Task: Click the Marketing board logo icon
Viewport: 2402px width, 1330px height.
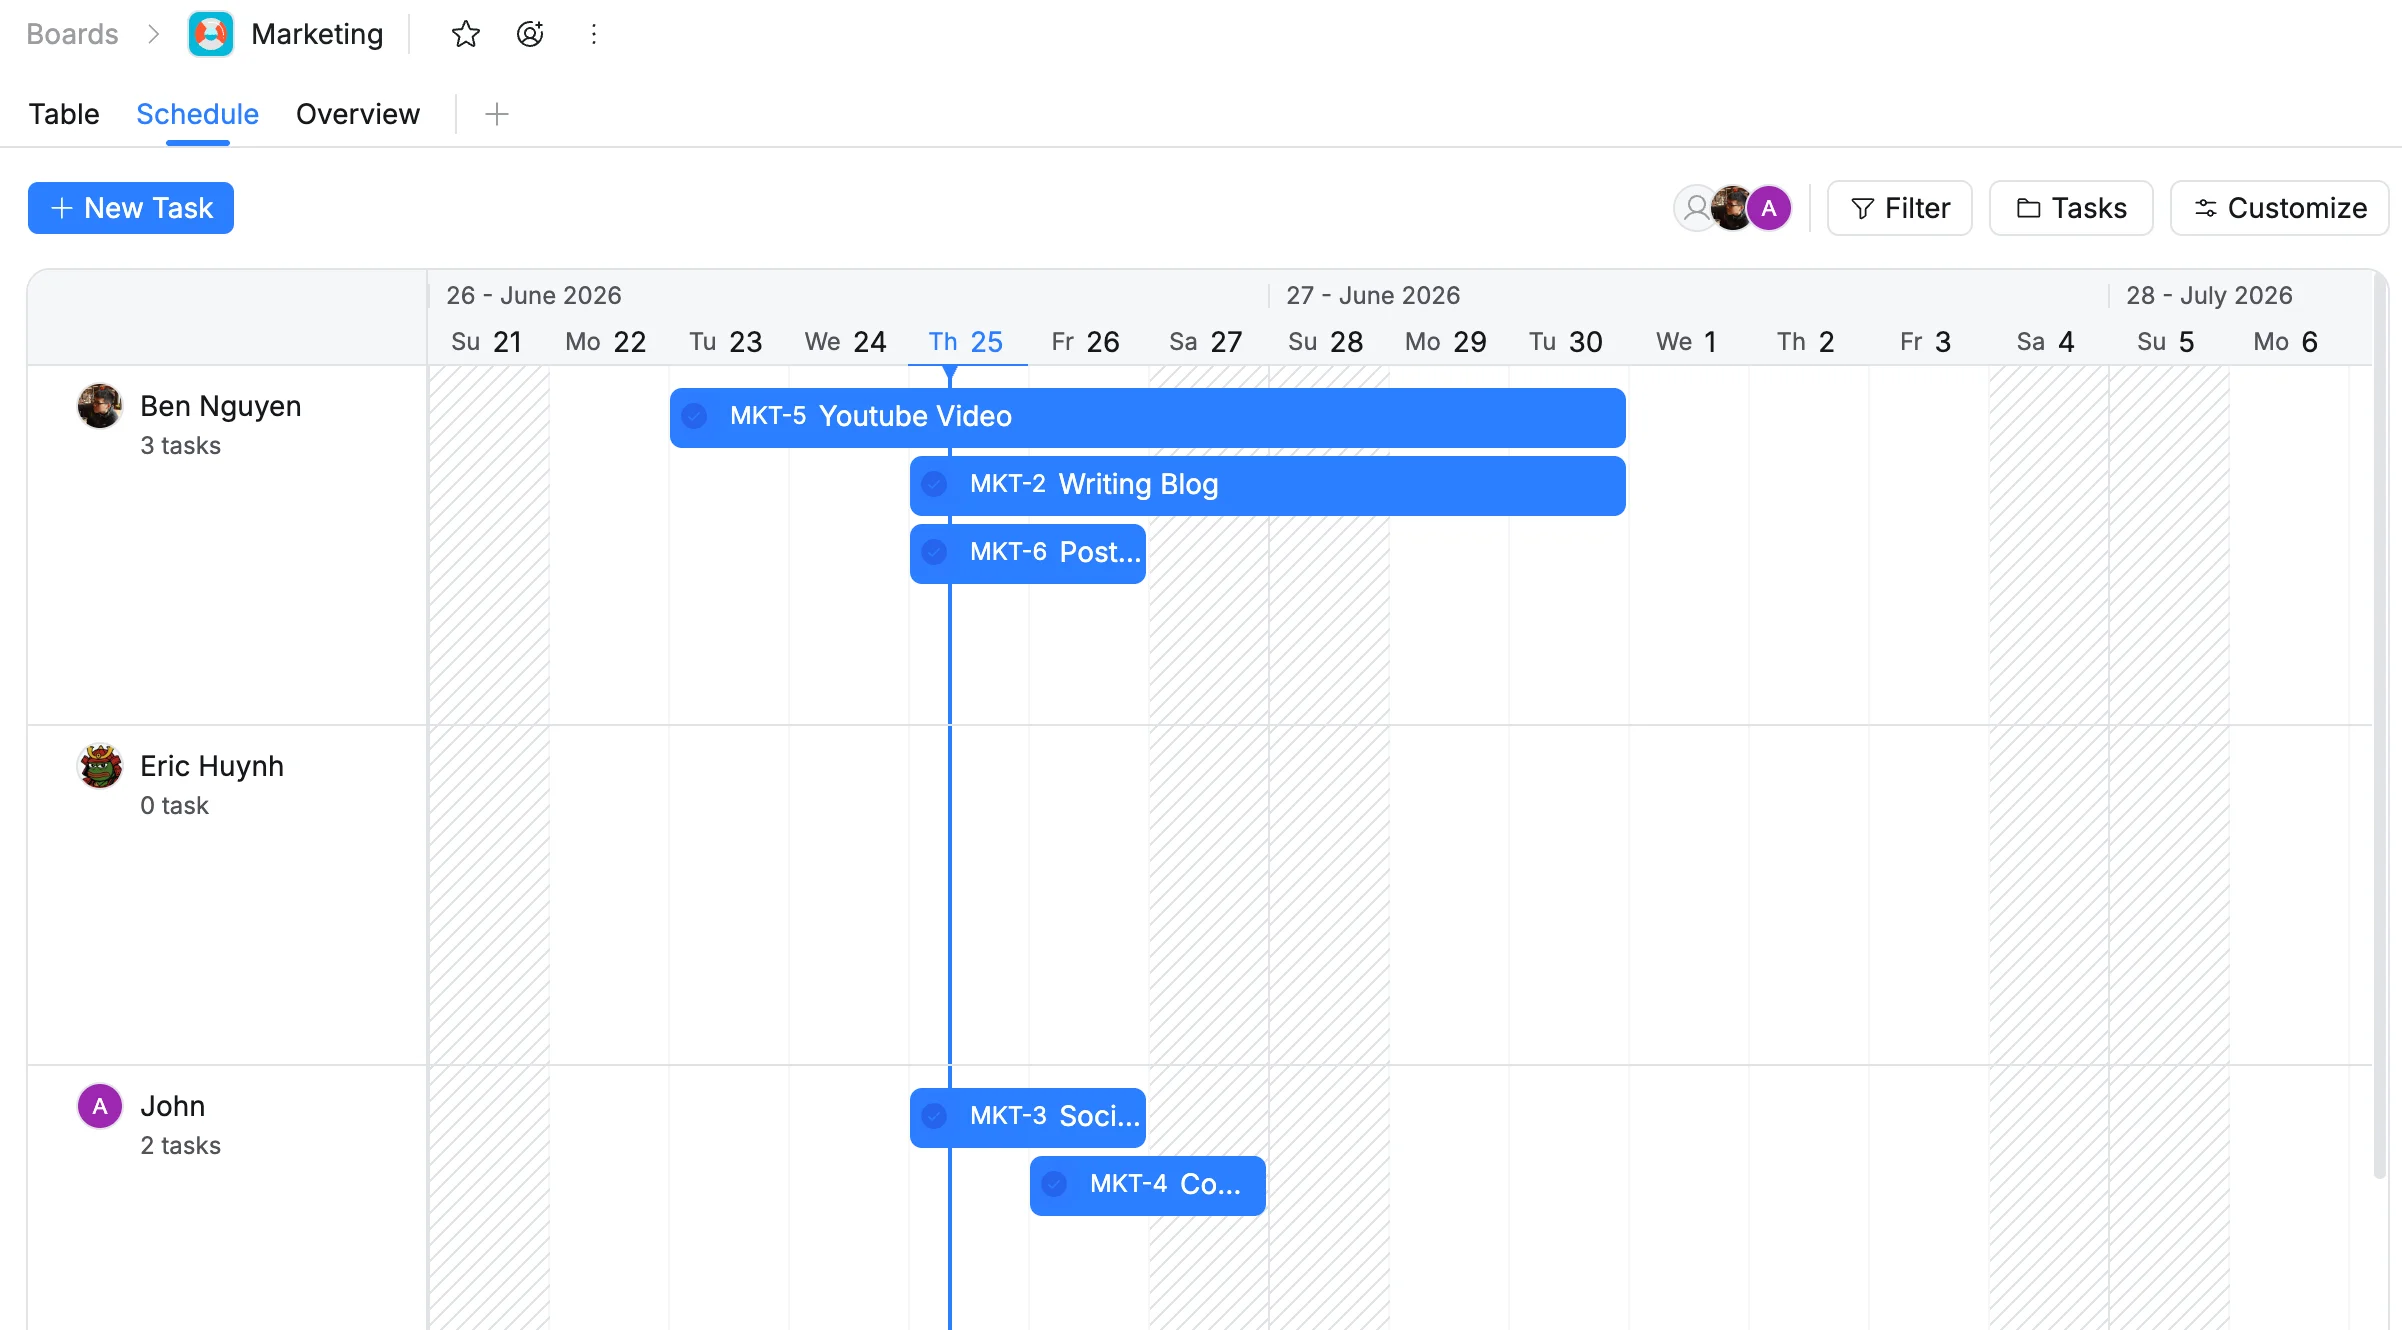Action: click(x=211, y=34)
